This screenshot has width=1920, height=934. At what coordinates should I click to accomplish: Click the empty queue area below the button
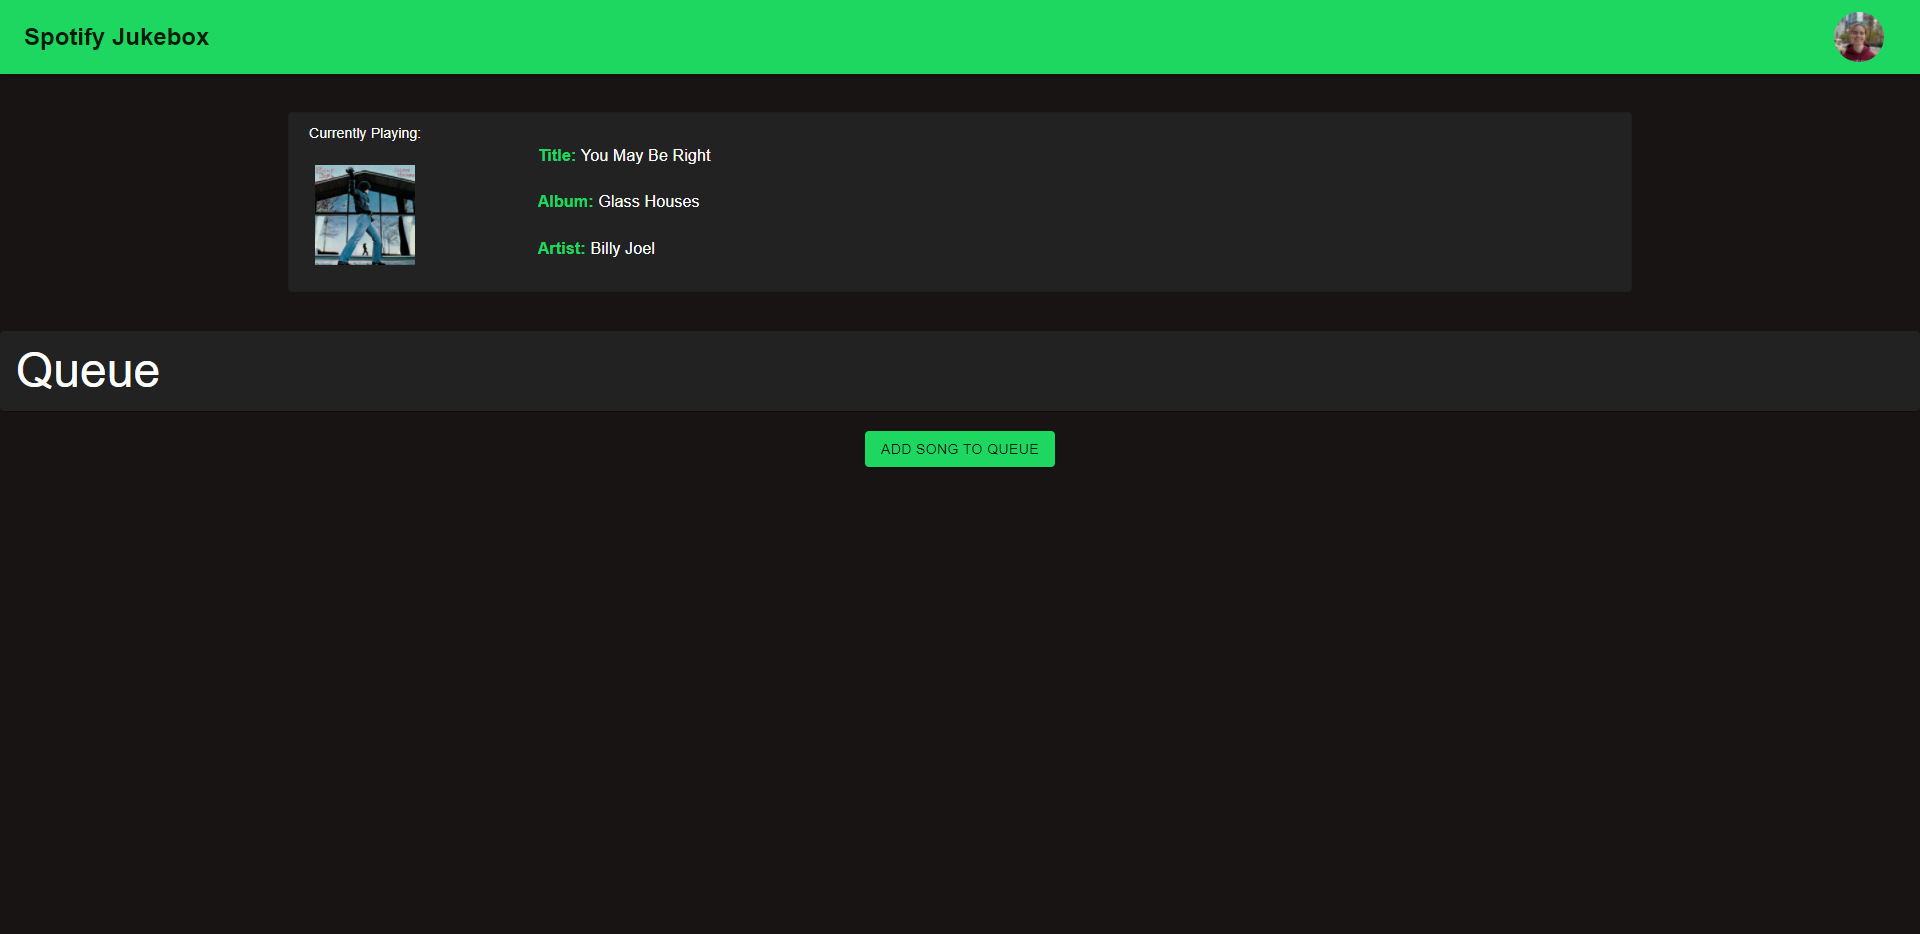pyautogui.click(x=960, y=650)
